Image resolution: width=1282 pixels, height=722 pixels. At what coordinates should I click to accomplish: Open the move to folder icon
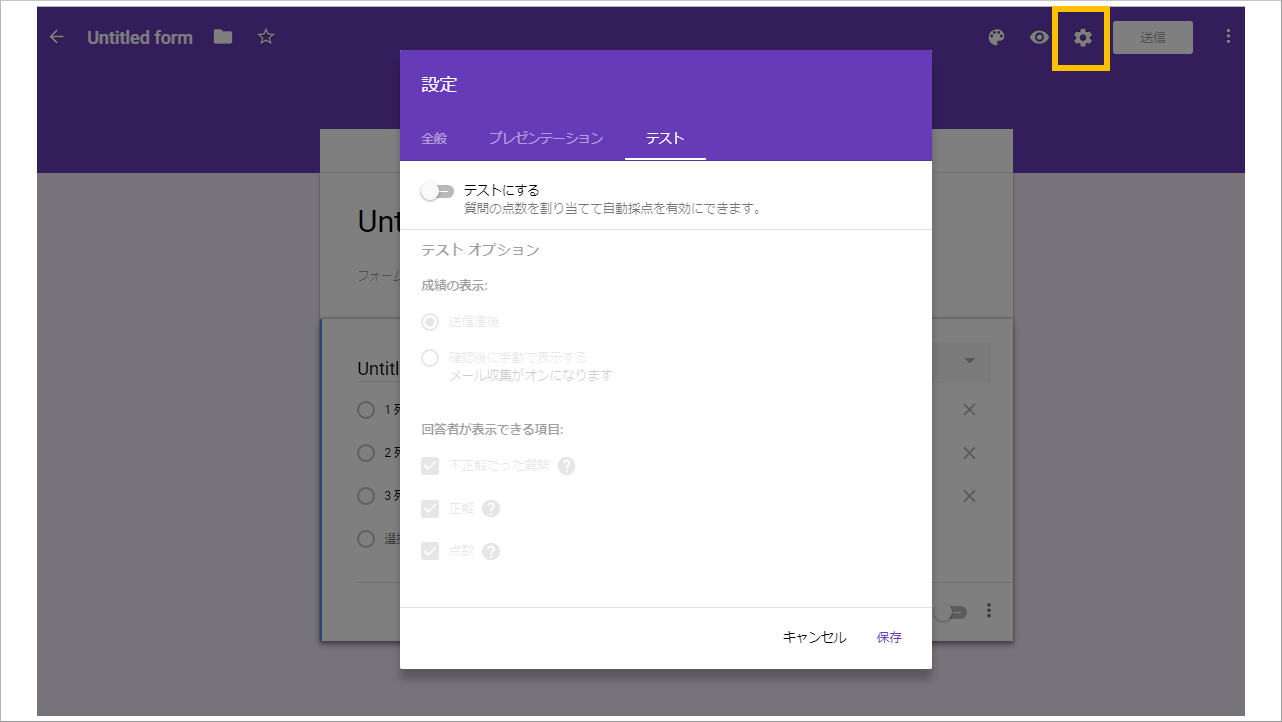(x=222, y=36)
